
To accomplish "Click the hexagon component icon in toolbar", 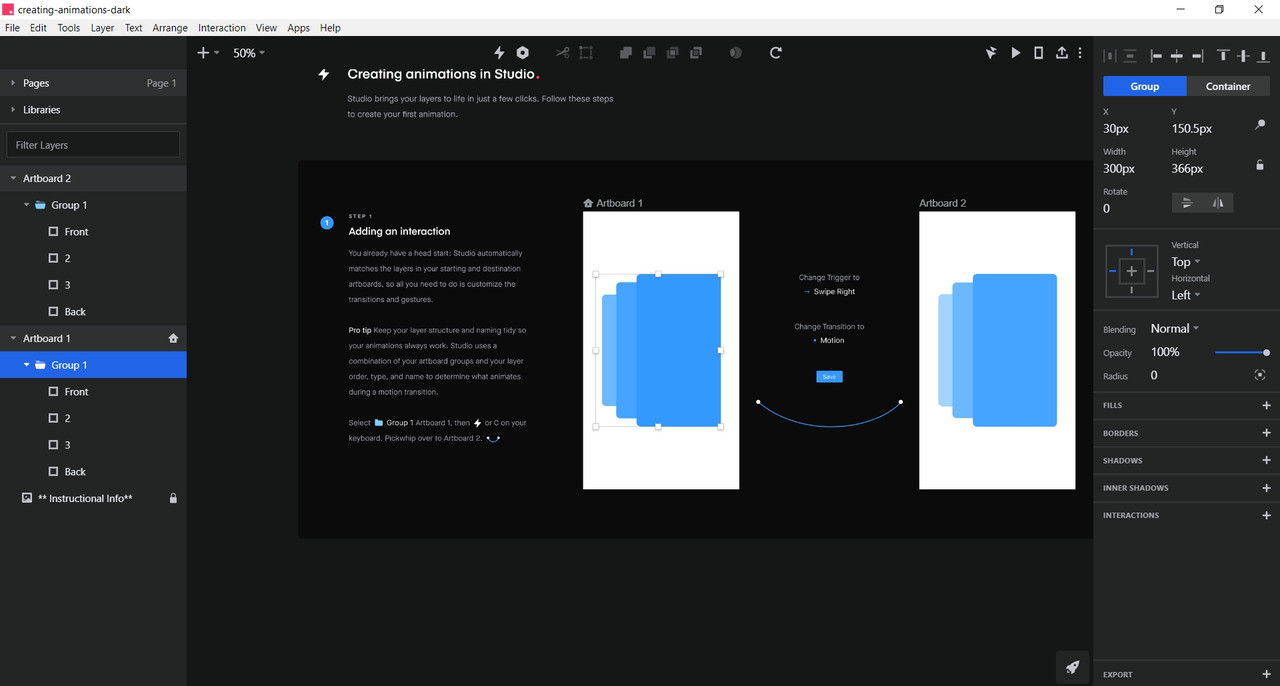I will coord(522,53).
